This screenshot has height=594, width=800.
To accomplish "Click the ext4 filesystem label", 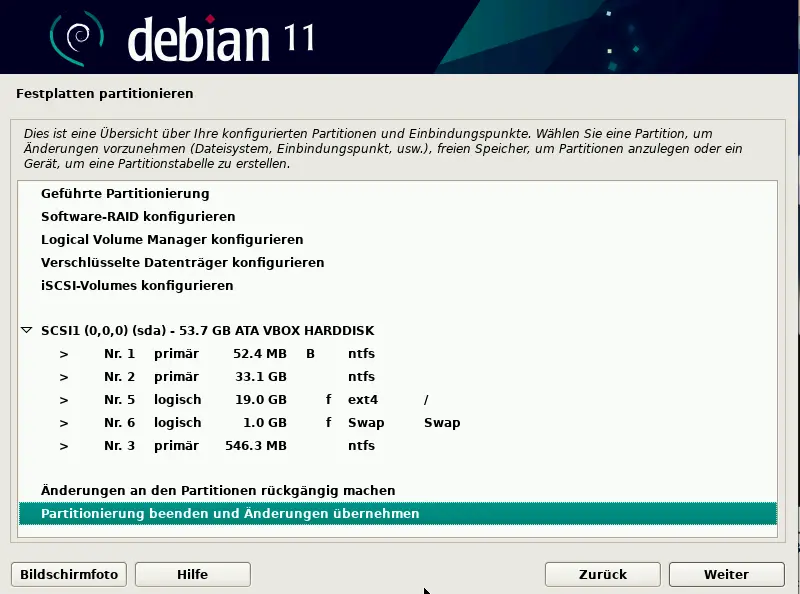I will (363, 400).
